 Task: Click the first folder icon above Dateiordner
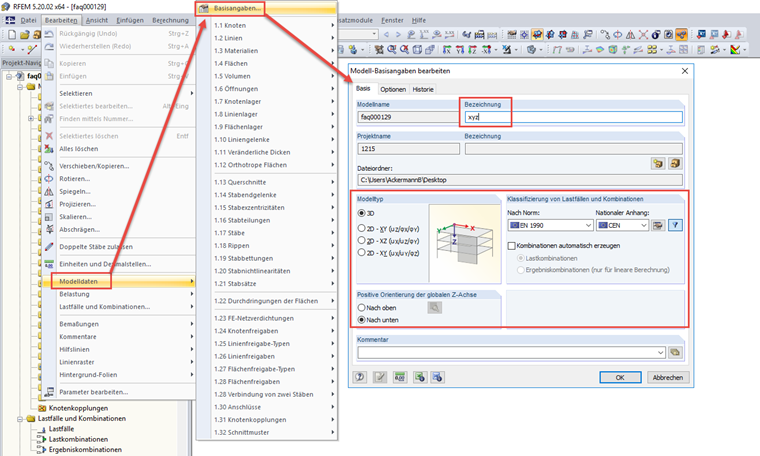(658, 163)
